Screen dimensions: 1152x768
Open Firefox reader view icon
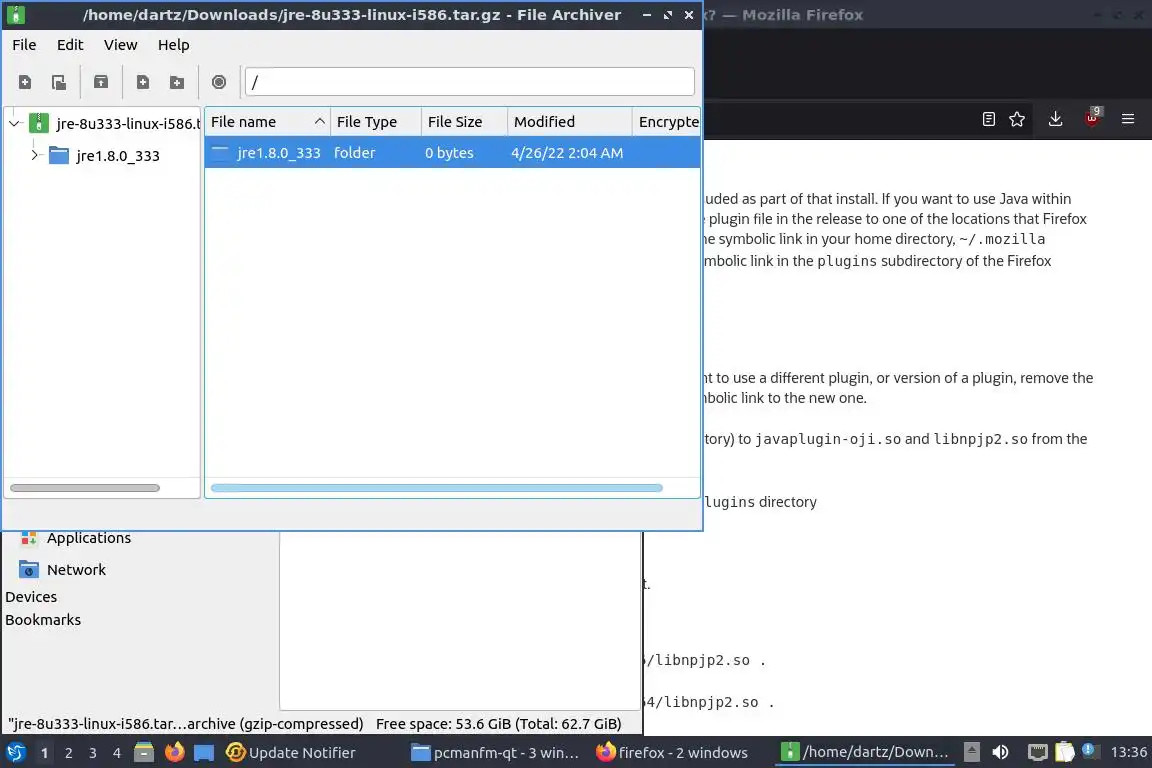pyautogui.click(x=989, y=119)
